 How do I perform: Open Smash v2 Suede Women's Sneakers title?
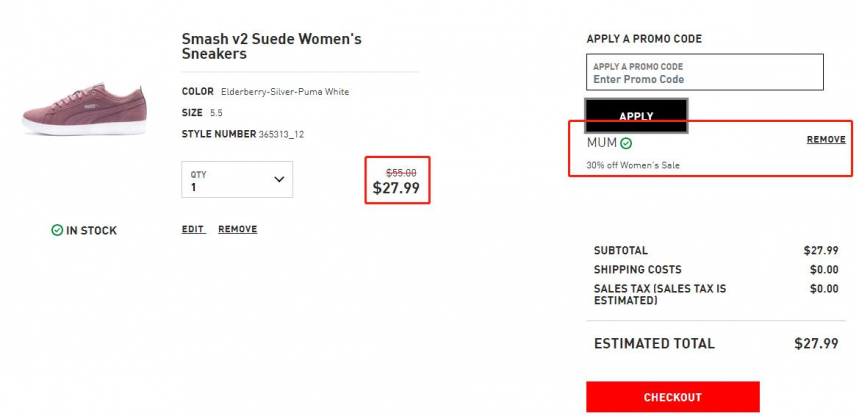coord(272,46)
